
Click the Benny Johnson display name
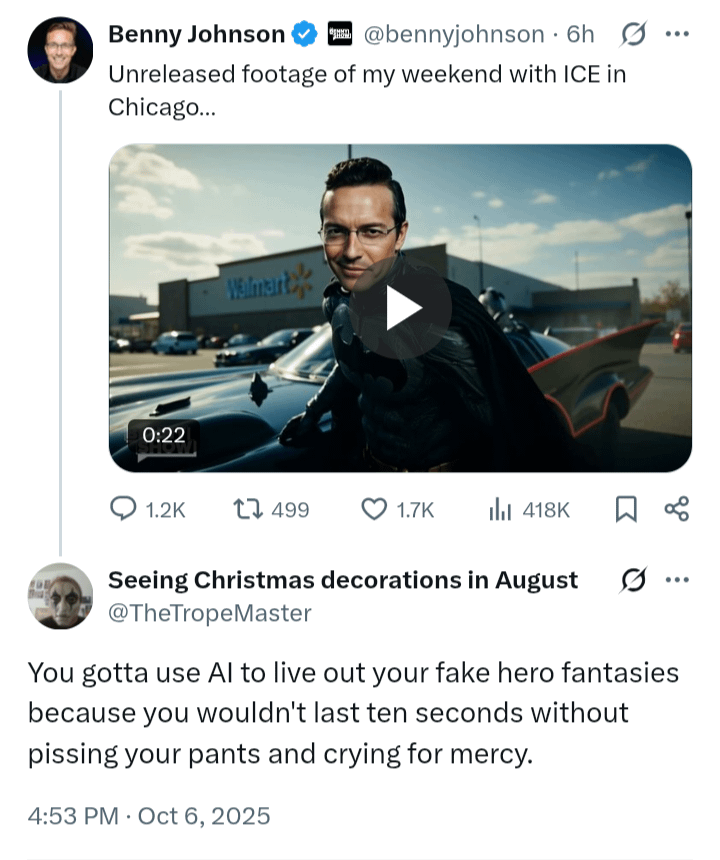coord(196,35)
